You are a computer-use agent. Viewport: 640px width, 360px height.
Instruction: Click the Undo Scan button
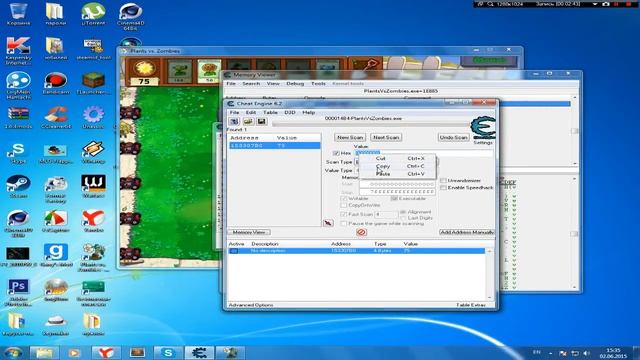point(453,138)
